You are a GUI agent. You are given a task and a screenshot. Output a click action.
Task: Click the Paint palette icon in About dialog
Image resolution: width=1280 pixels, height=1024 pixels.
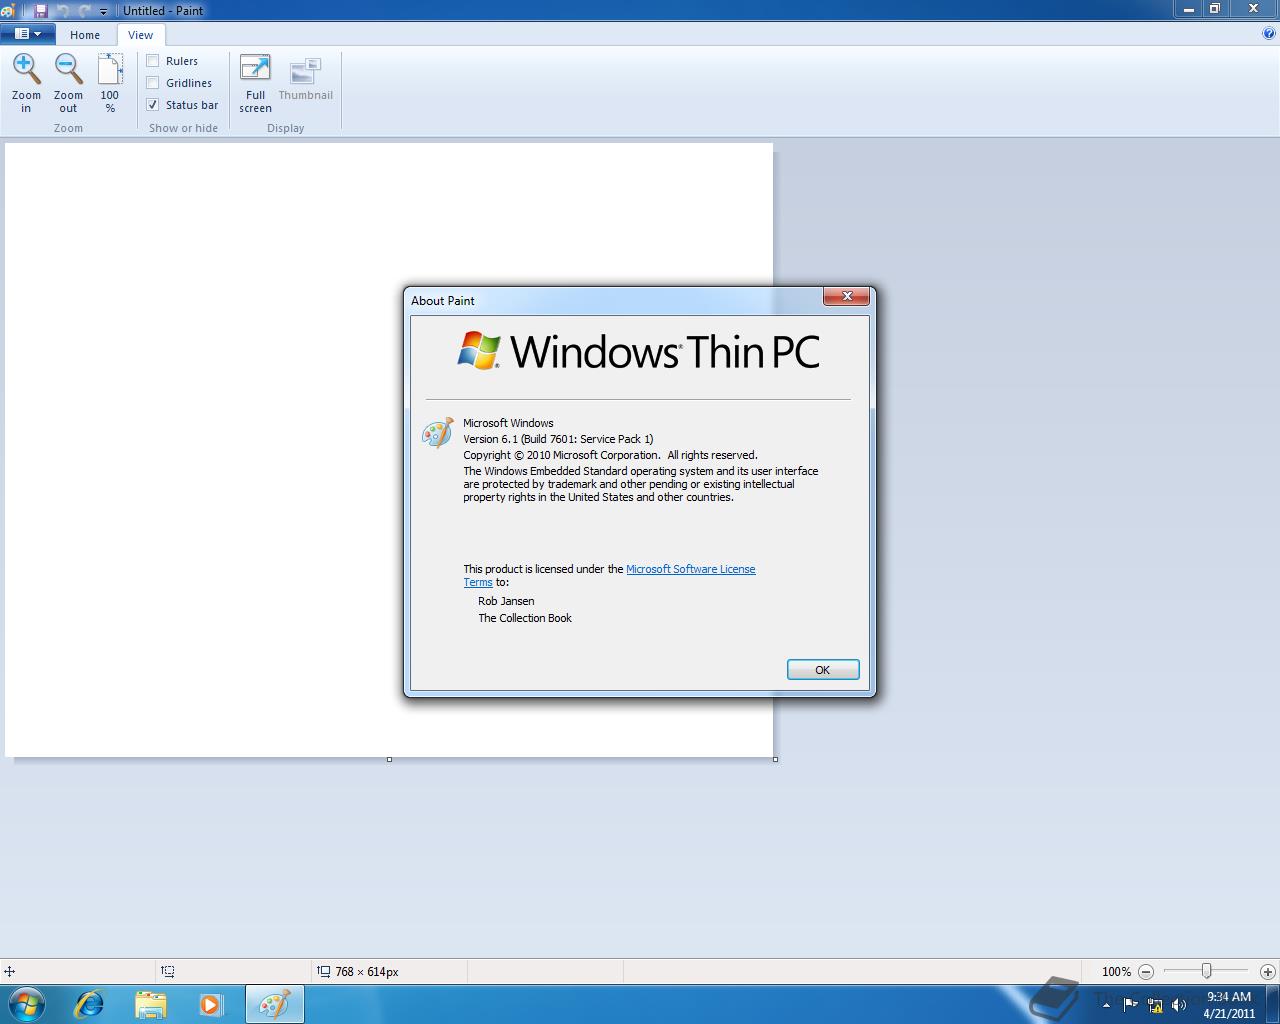click(x=438, y=433)
